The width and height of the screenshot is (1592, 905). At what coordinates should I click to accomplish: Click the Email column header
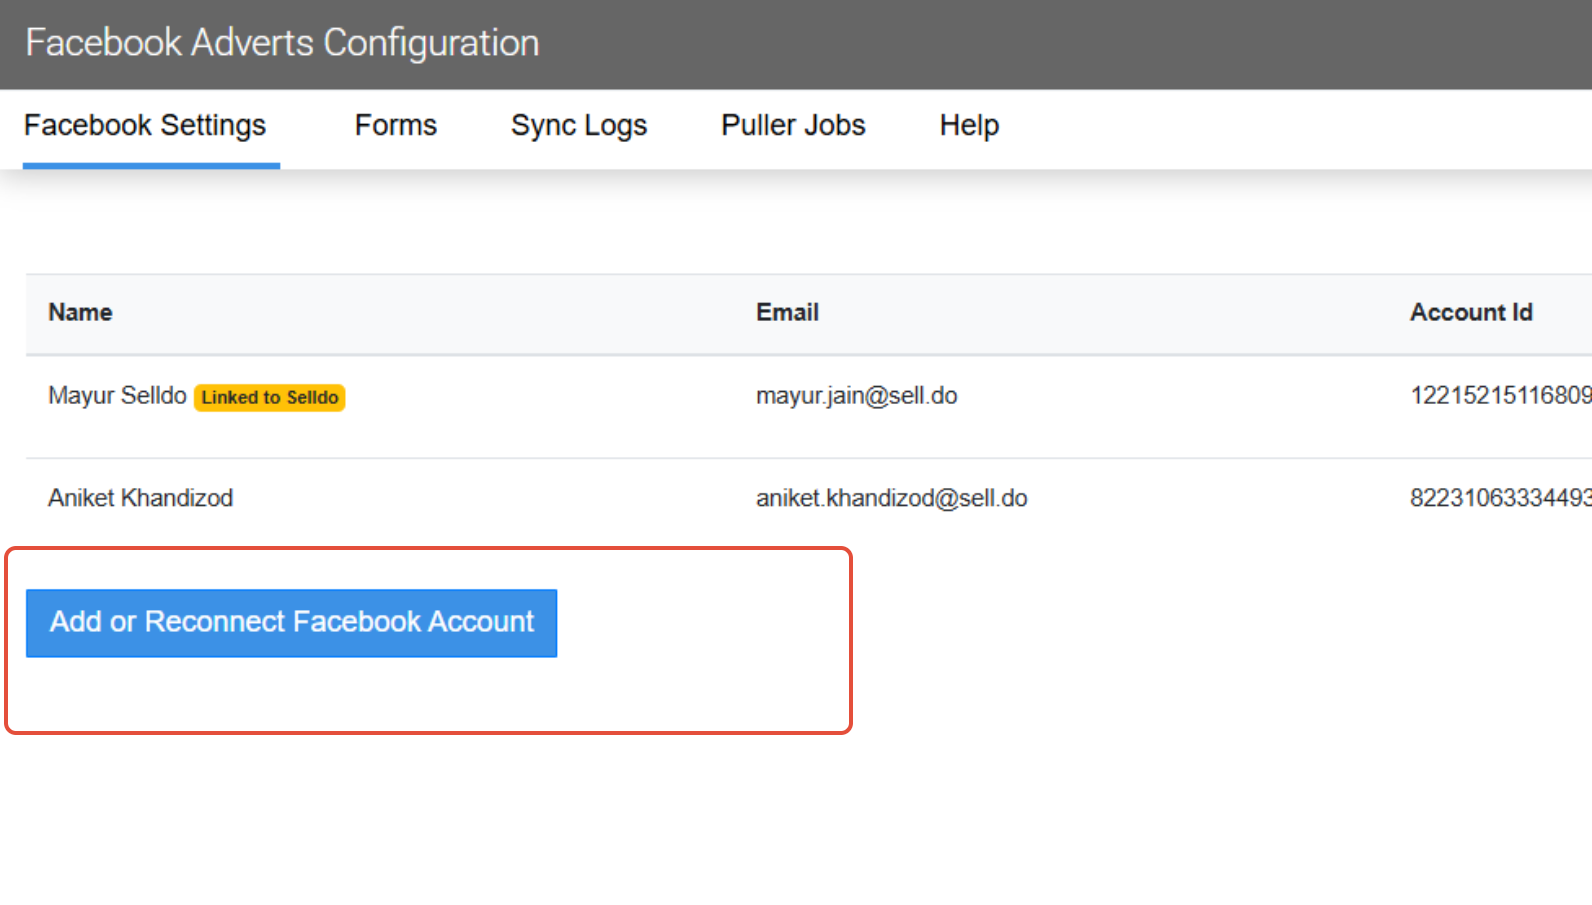[x=787, y=313]
